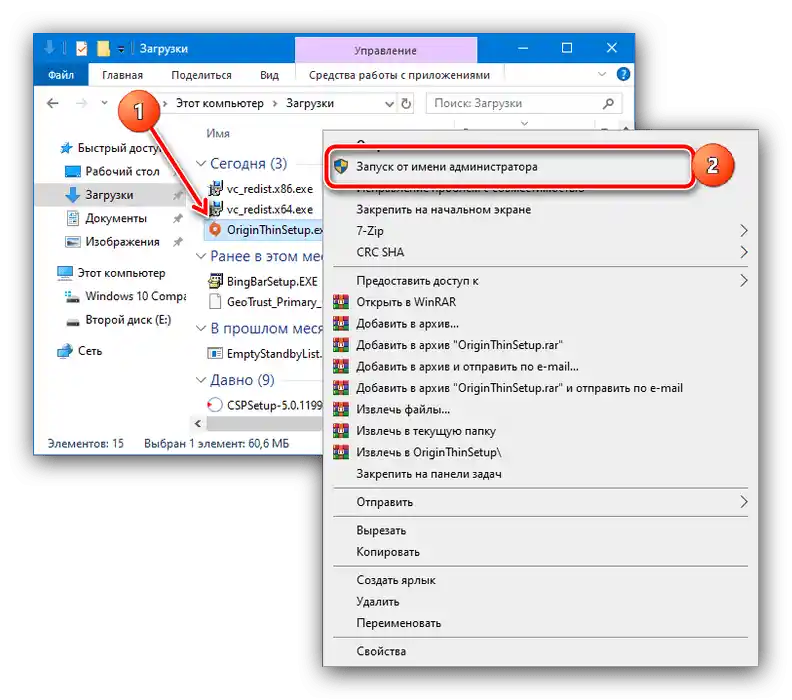This screenshot has width=792, height=700.
Task: Open quick access toolbar customize dropdown
Action: [121, 49]
